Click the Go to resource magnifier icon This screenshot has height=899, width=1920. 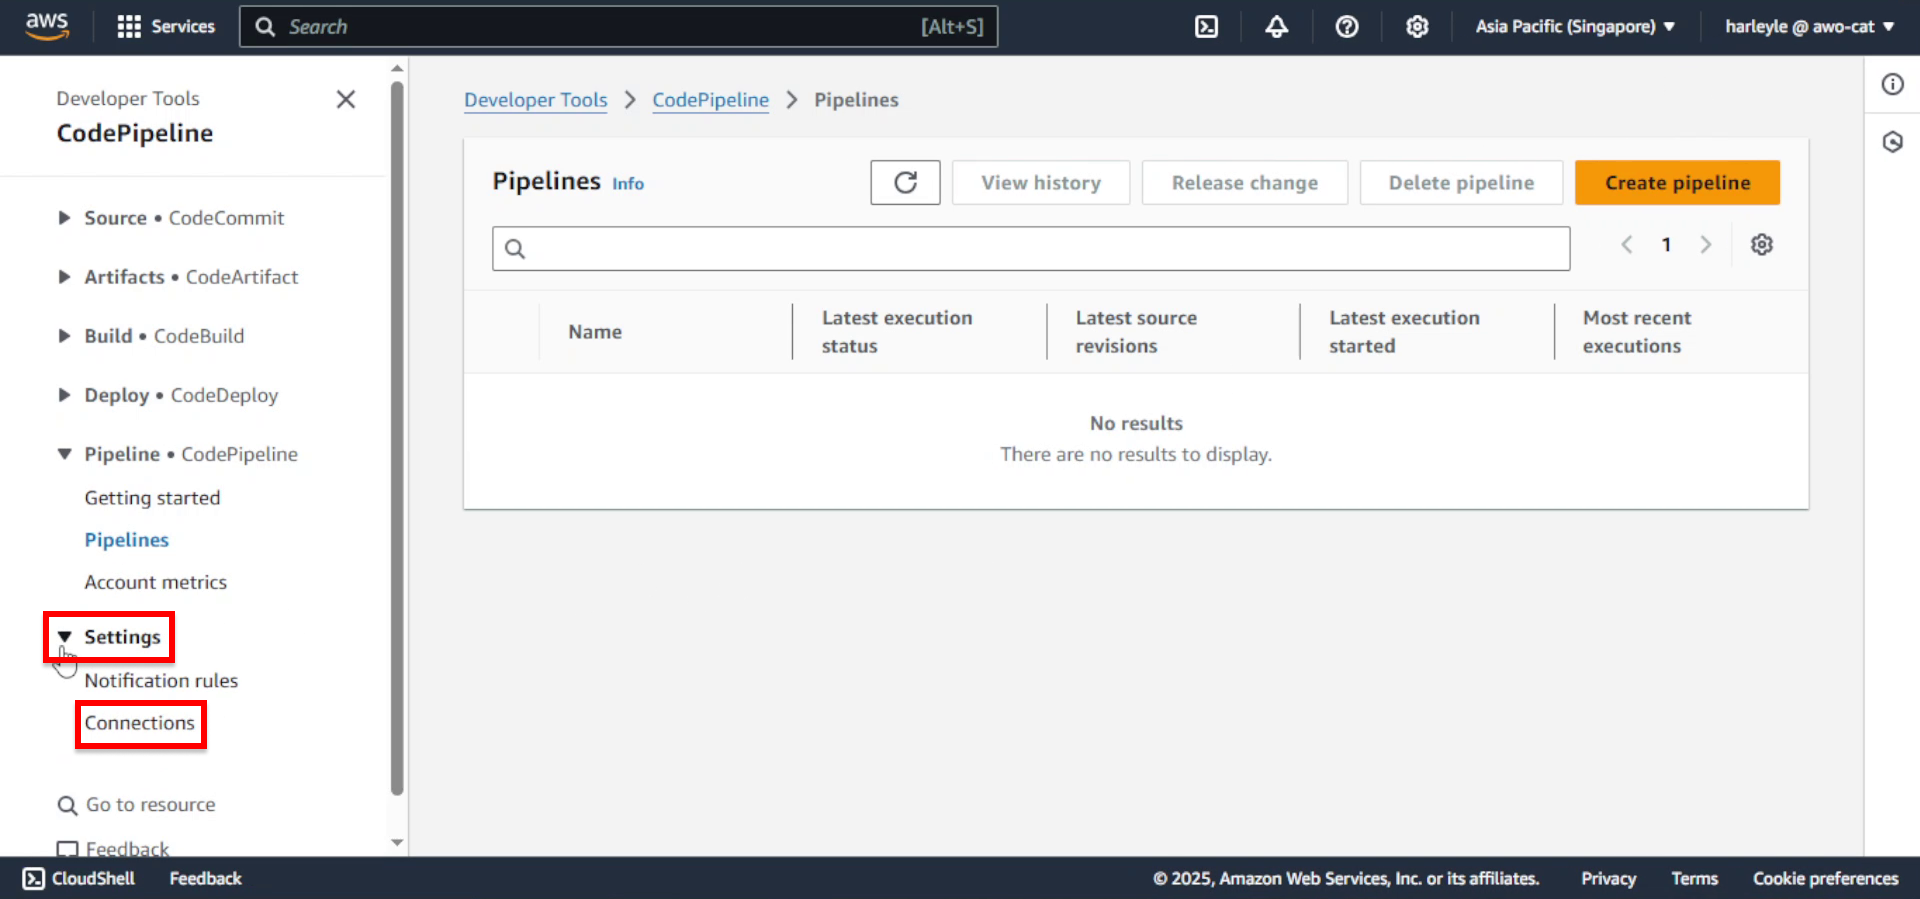[67, 805]
